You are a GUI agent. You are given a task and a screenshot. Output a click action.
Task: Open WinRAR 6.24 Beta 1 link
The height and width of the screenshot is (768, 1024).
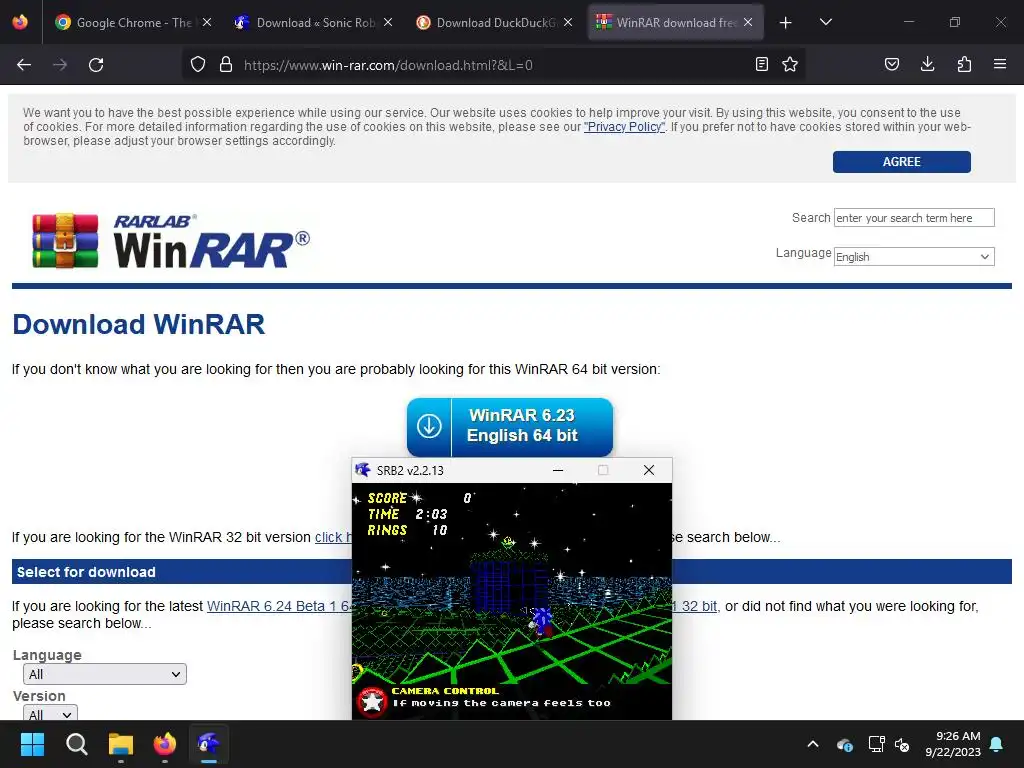pyautogui.click(x=279, y=606)
